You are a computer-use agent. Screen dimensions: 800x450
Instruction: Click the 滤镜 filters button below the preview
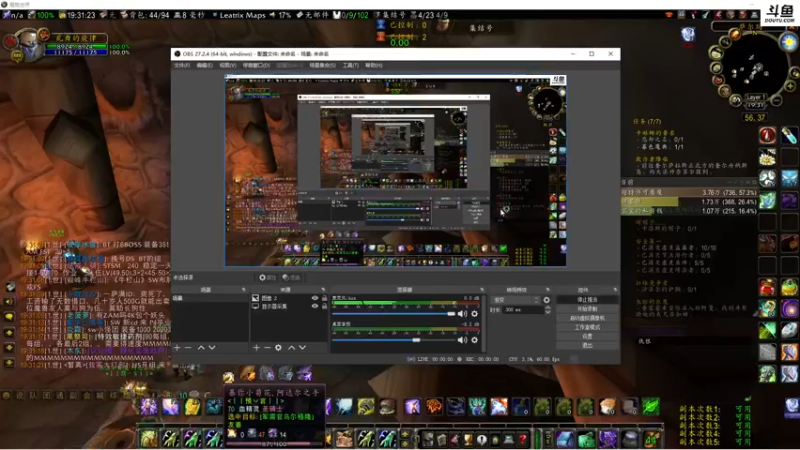(291, 278)
